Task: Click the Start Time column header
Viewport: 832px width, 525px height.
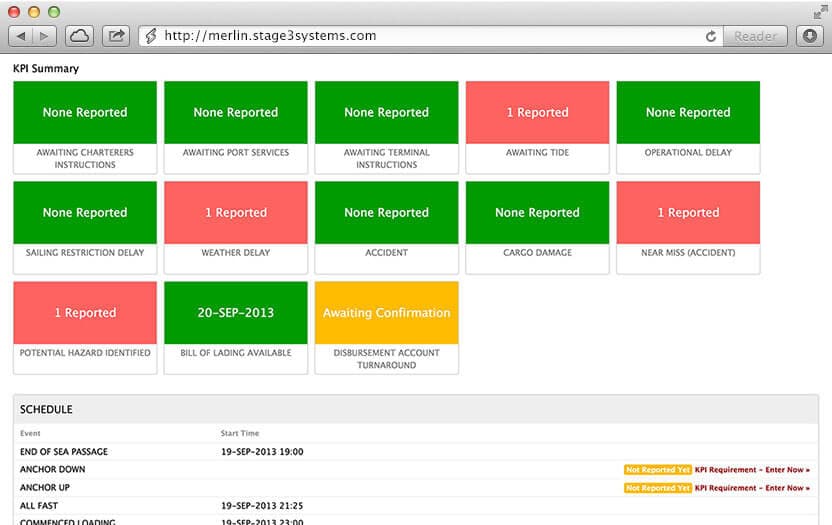Action: [x=240, y=433]
